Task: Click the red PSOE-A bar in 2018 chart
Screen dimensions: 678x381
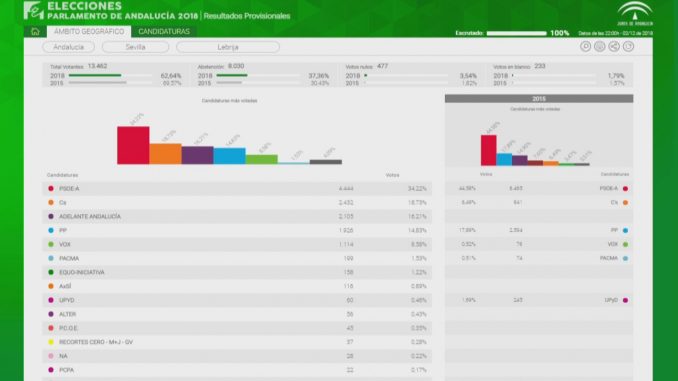Action: [x=133, y=145]
